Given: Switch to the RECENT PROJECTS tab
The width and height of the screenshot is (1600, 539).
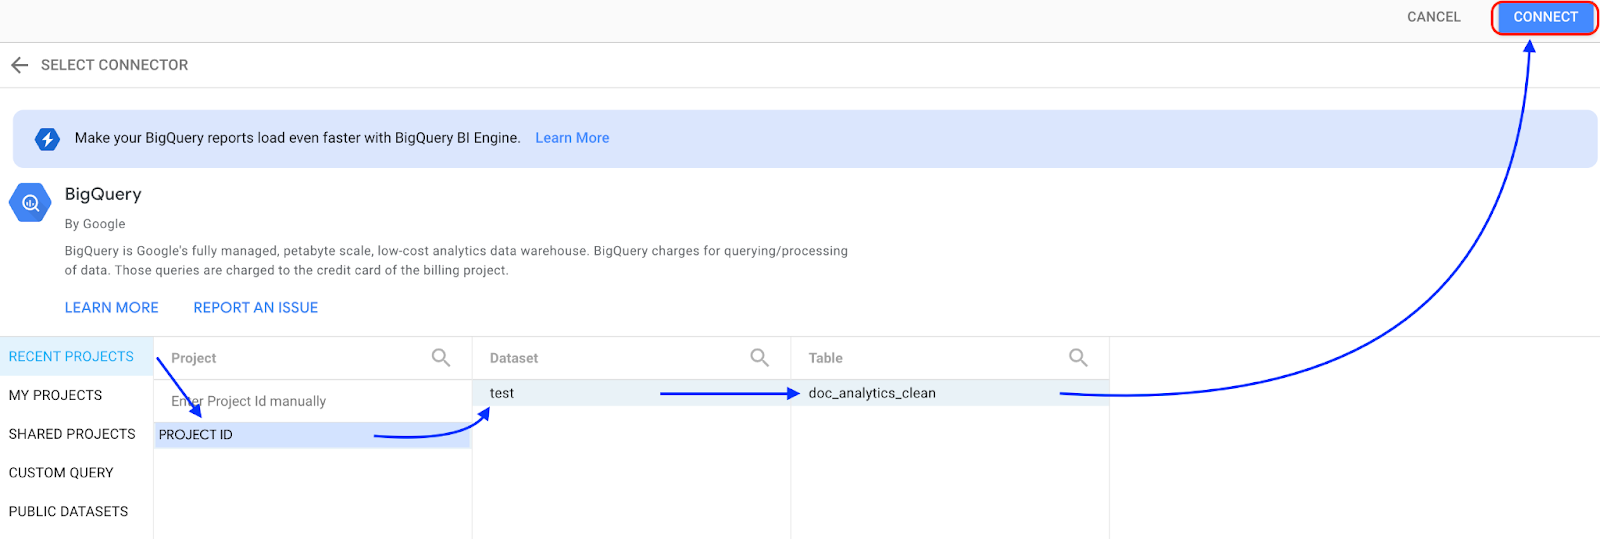Looking at the screenshot, I should coord(71,357).
